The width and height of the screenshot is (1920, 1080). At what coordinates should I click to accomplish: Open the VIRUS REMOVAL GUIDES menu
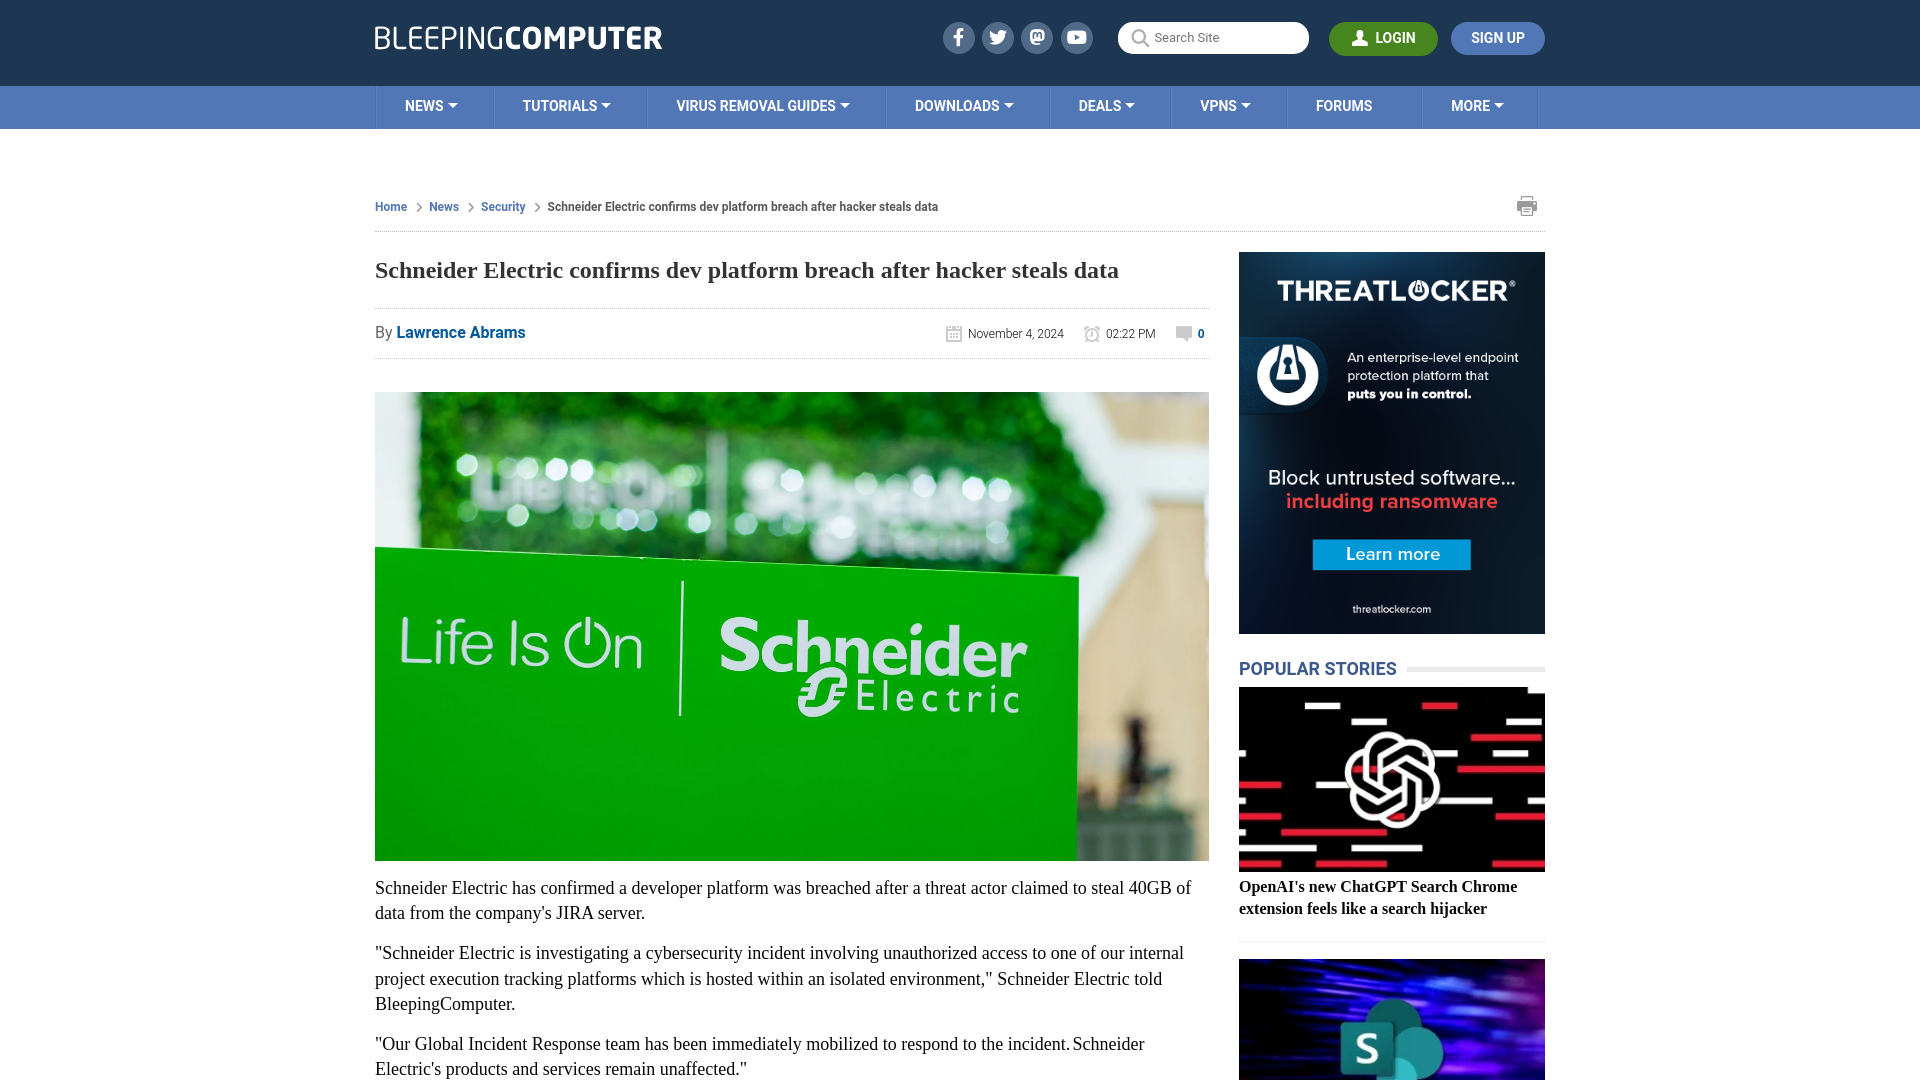pyautogui.click(x=762, y=107)
